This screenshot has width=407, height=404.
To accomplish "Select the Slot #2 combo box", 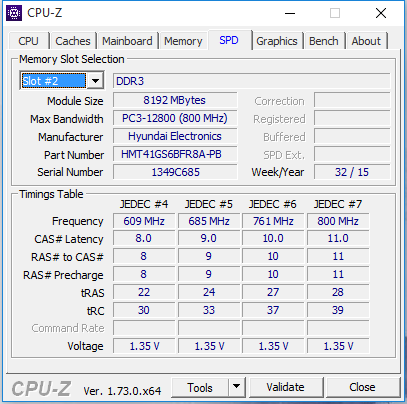I will pyautogui.click(x=62, y=81).
